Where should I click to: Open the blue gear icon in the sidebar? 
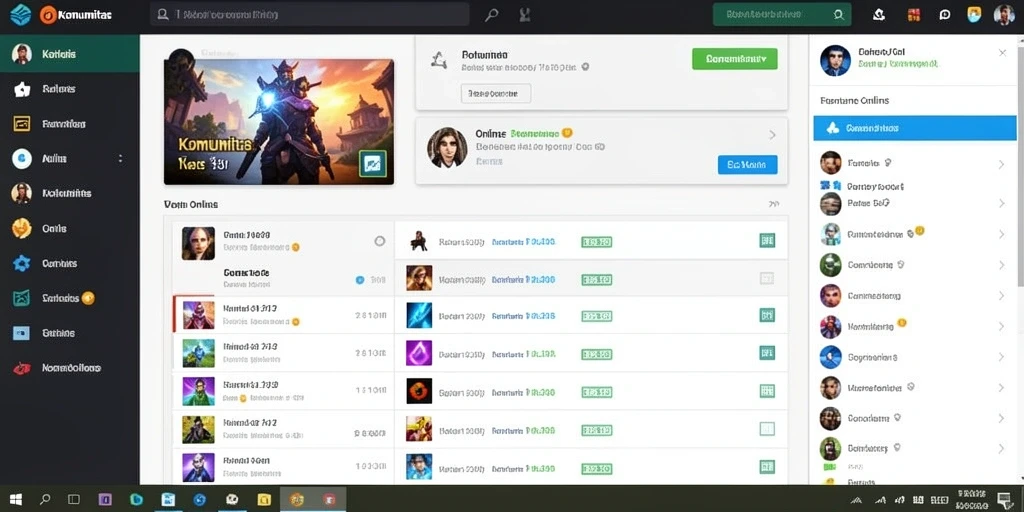[22, 263]
